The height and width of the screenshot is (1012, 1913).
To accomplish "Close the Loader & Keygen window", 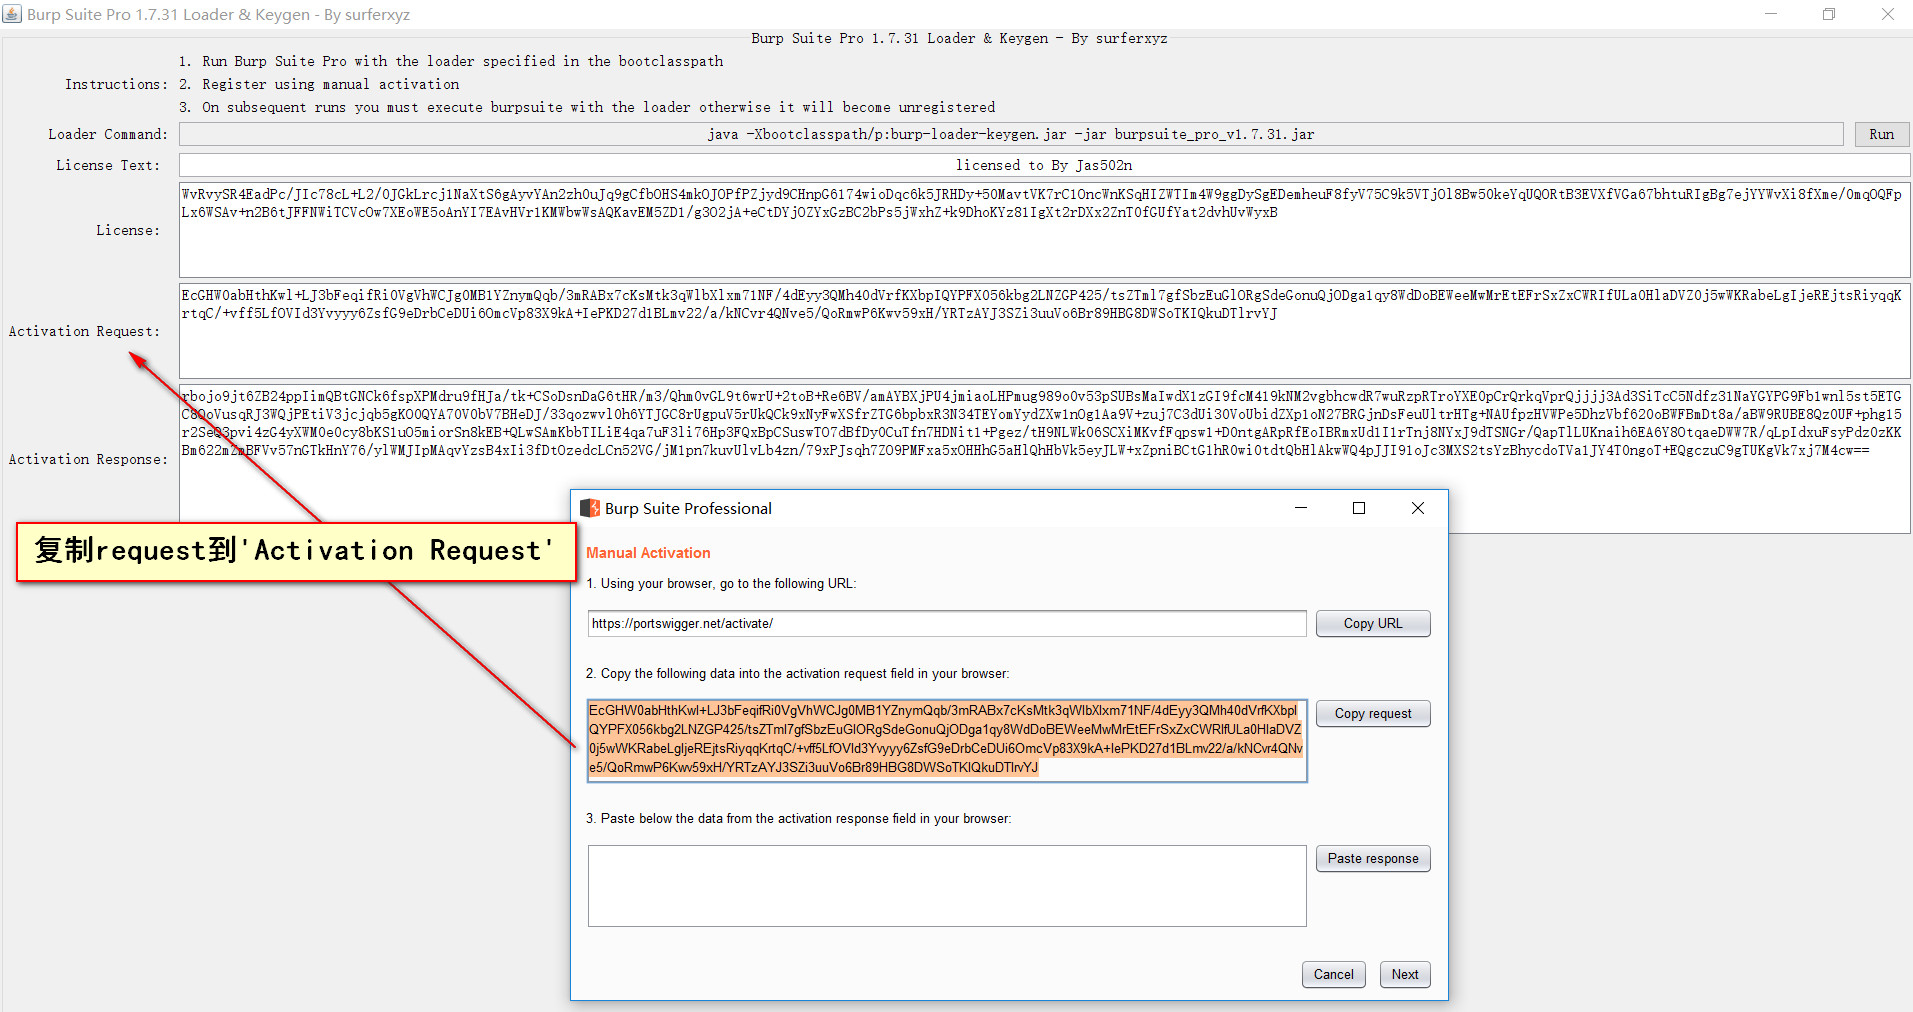I will point(1888,14).
